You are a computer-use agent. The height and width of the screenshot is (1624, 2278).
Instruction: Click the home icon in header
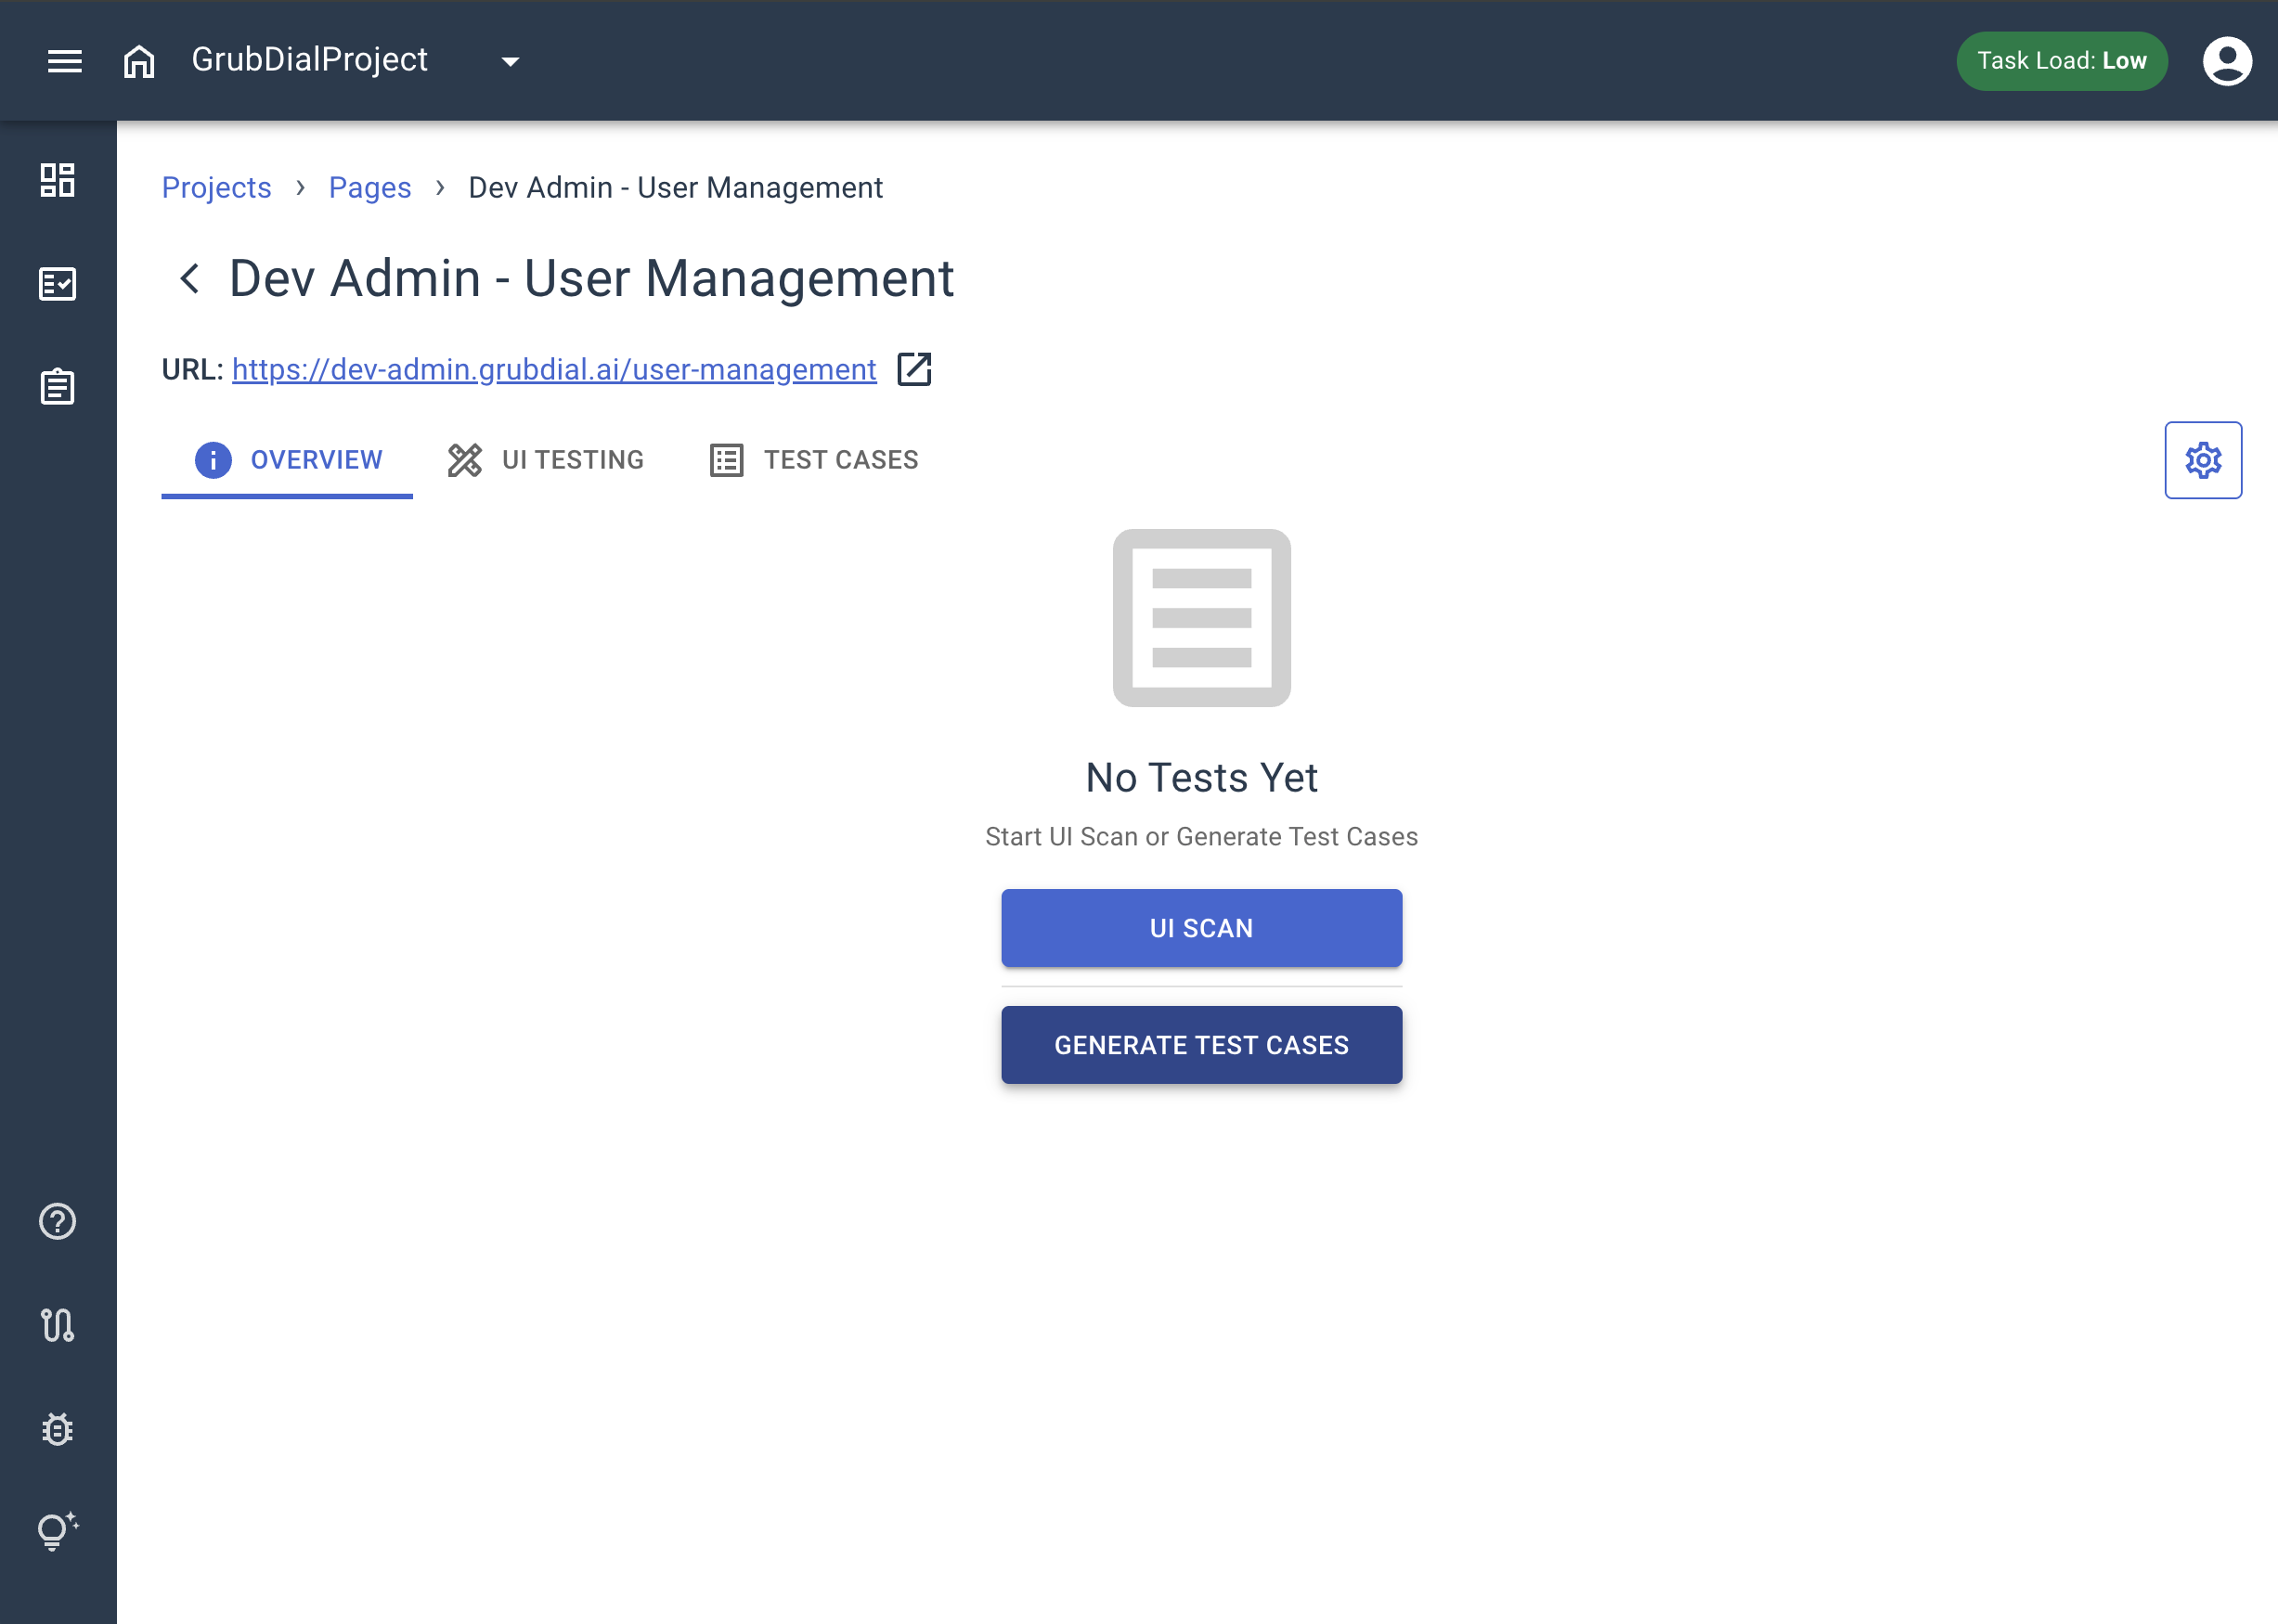[x=139, y=61]
